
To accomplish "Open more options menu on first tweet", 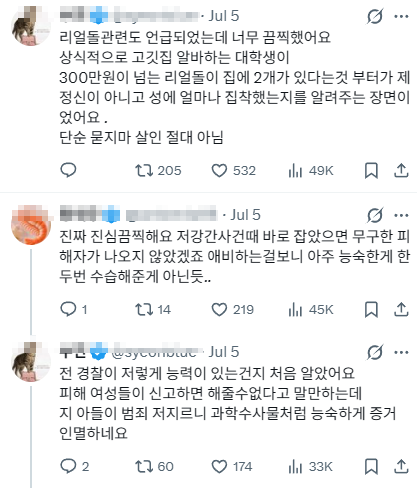I will [401, 16].
